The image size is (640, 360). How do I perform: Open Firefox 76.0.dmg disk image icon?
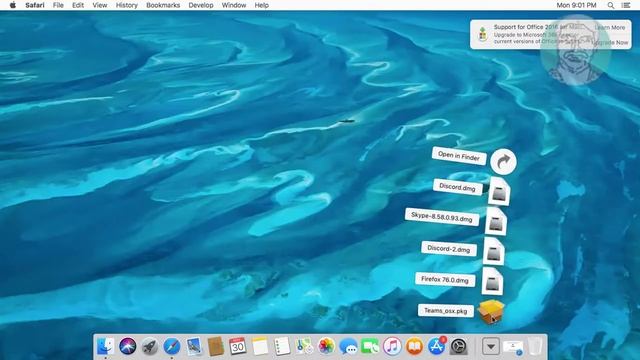coord(492,281)
